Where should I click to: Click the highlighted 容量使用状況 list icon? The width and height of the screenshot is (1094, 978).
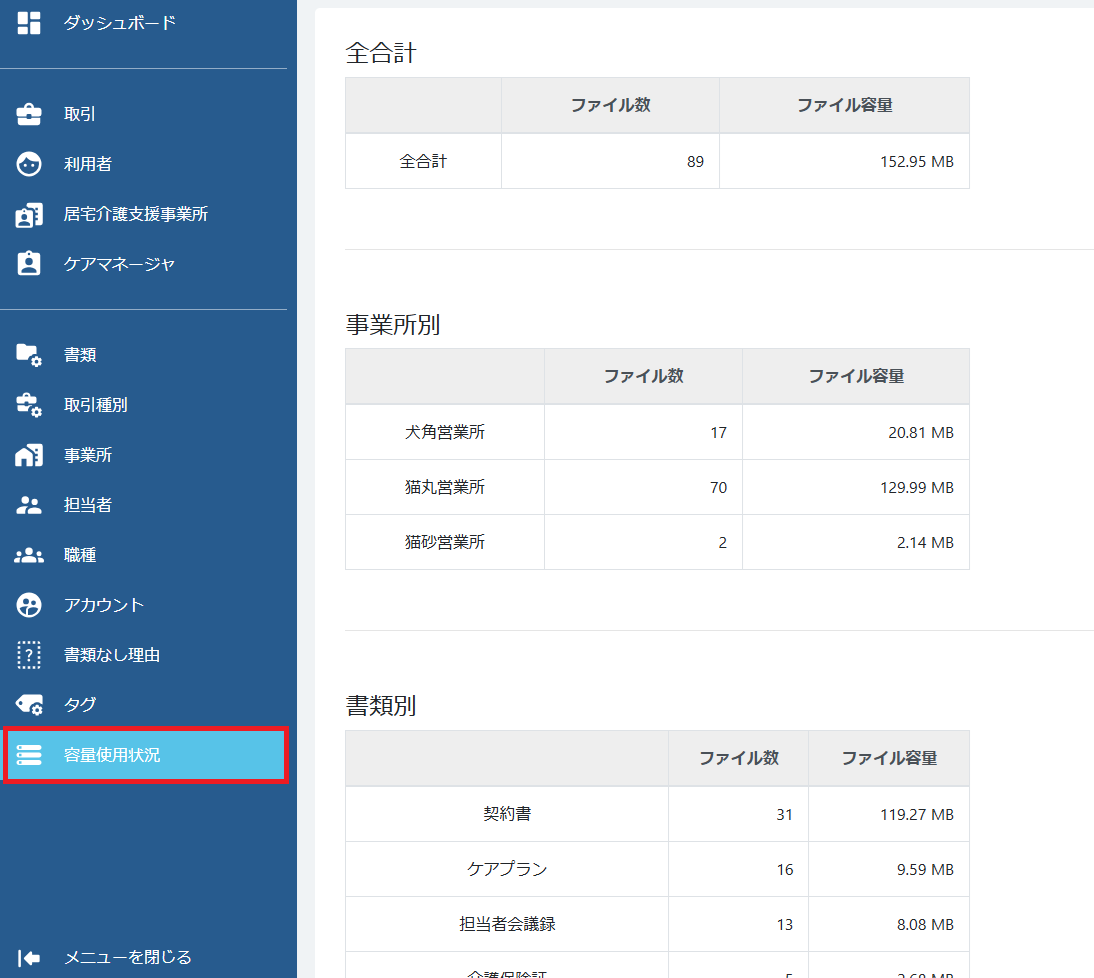click(28, 756)
